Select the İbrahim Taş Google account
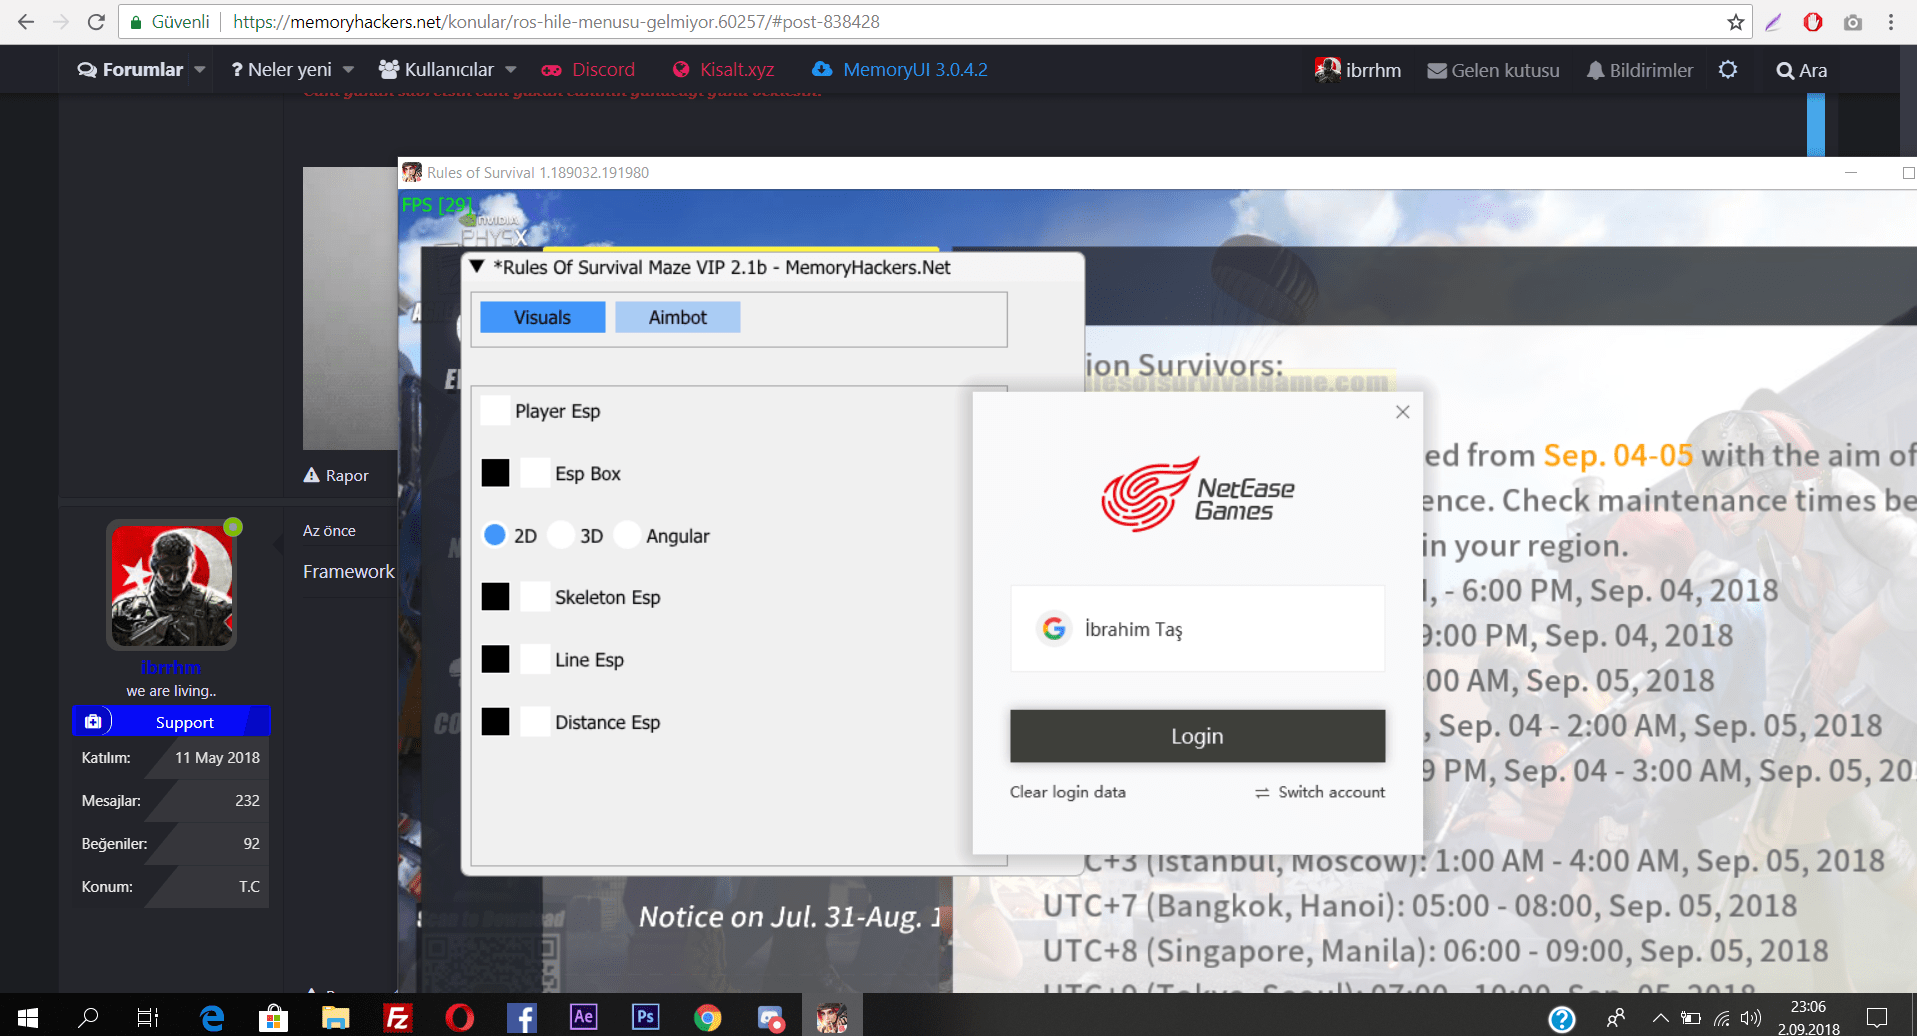The width and height of the screenshot is (1917, 1036). (1197, 629)
